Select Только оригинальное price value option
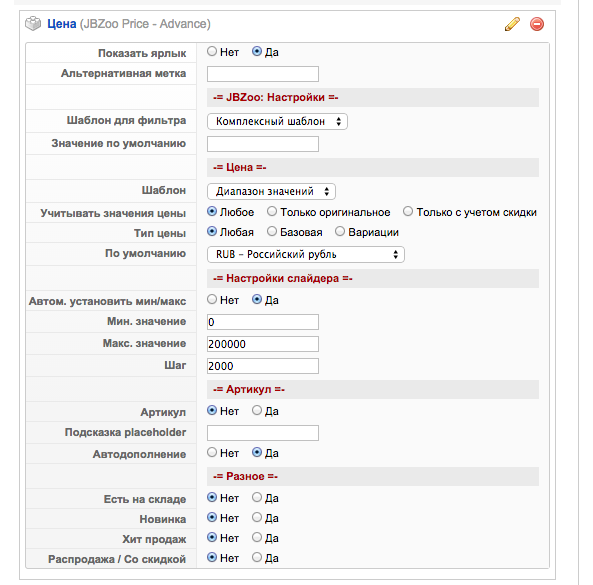 point(272,211)
